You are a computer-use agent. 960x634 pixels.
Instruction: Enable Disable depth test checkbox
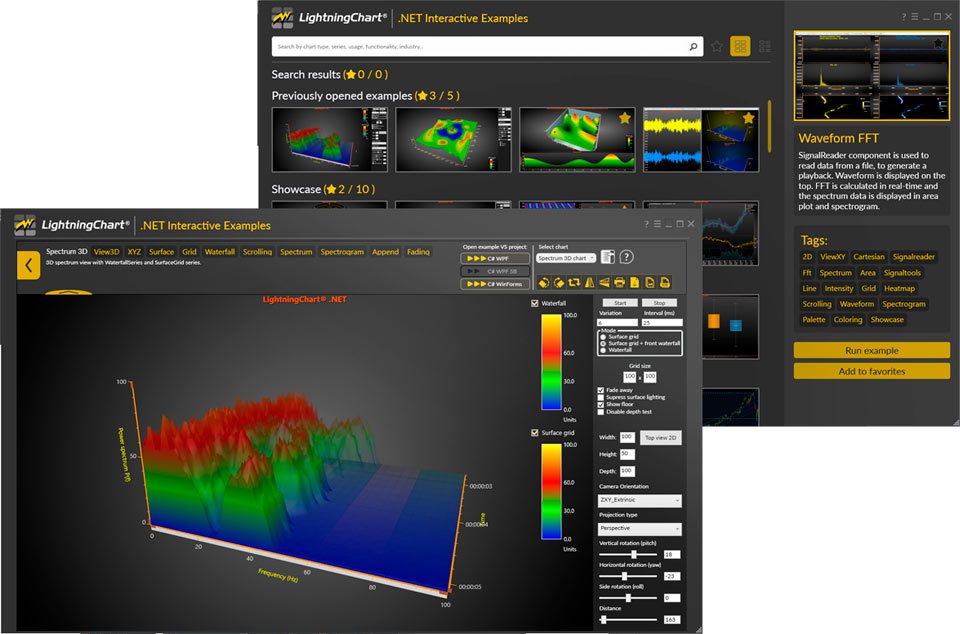601,412
